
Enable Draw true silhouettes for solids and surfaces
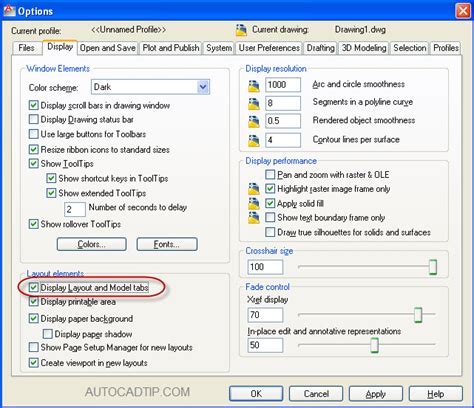pyautogui.click(x=270, y=232)
